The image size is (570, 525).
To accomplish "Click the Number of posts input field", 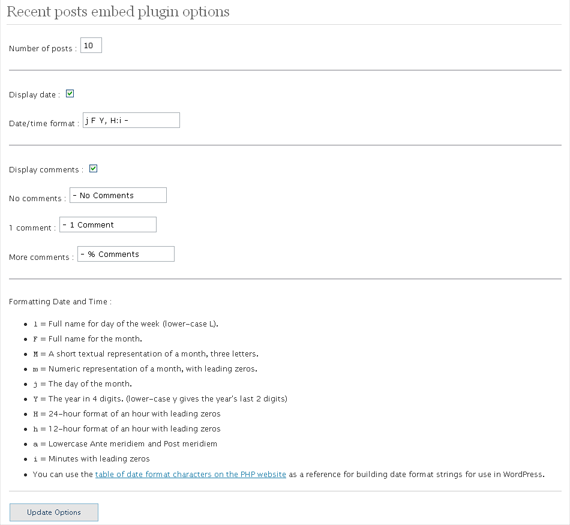I will (91, 45).
